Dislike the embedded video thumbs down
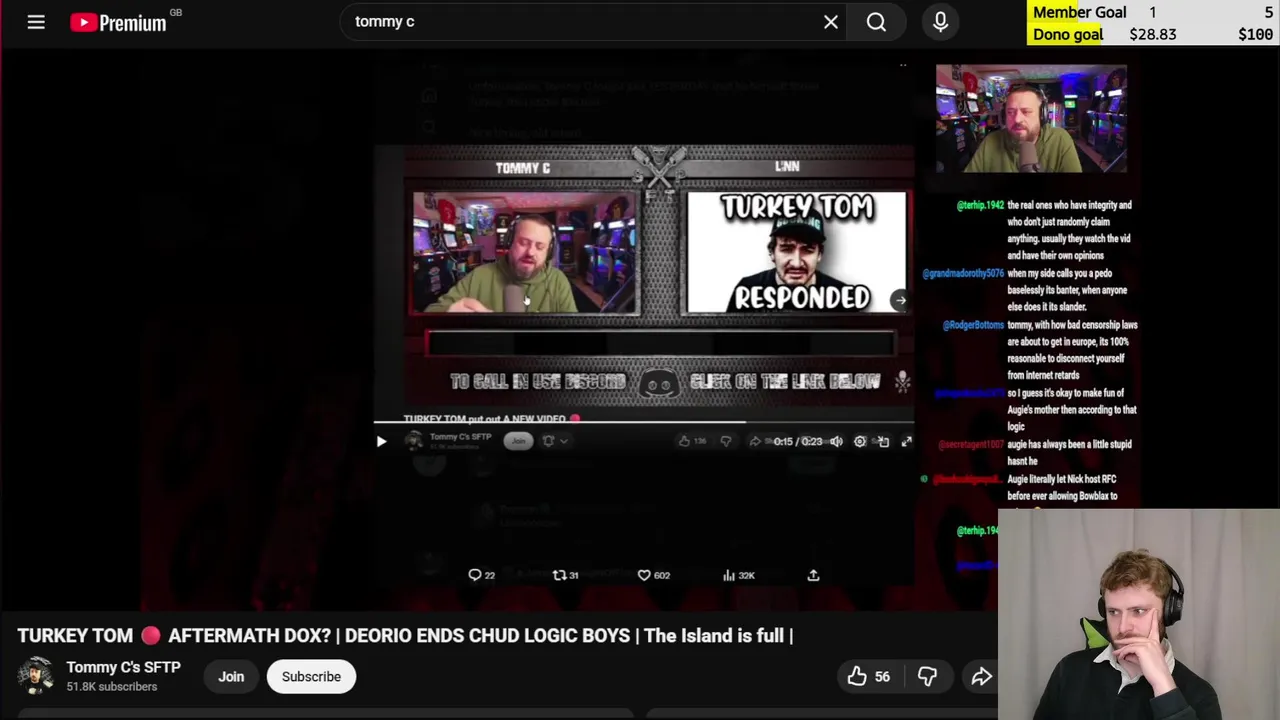1280x720 pixels. 726,441
